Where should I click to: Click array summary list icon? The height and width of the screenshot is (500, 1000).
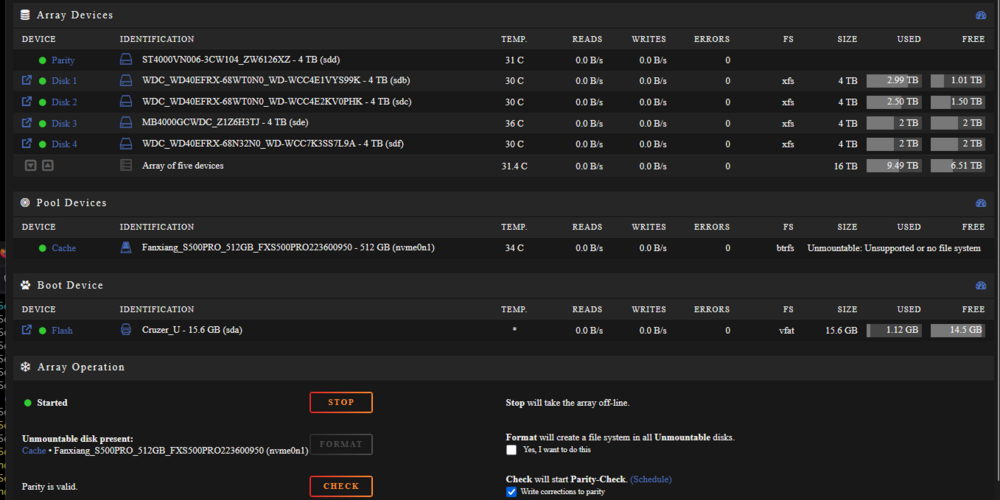[126, 166]
